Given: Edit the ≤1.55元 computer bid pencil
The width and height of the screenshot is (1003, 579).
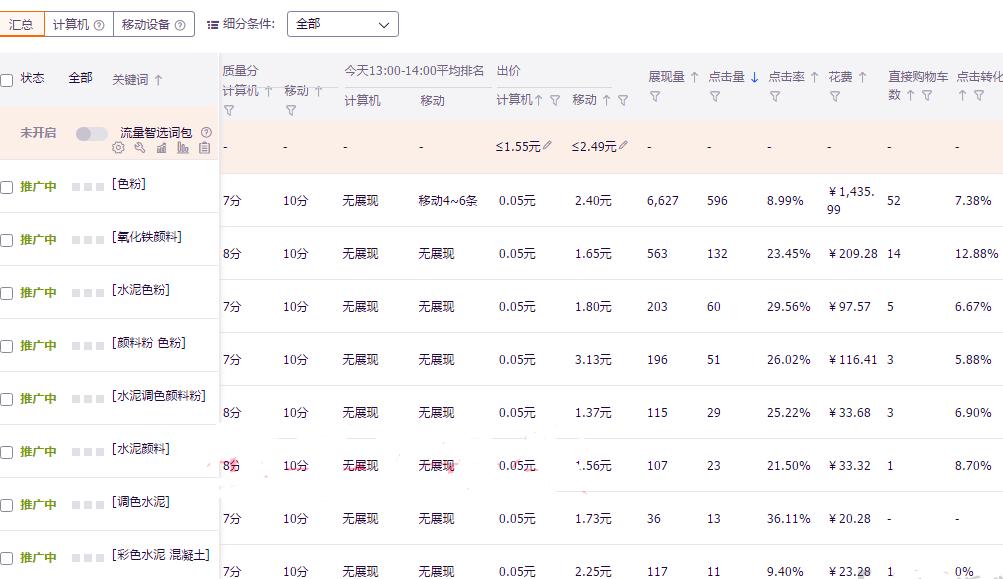Looking at the screenshot, I should point(547,146).
